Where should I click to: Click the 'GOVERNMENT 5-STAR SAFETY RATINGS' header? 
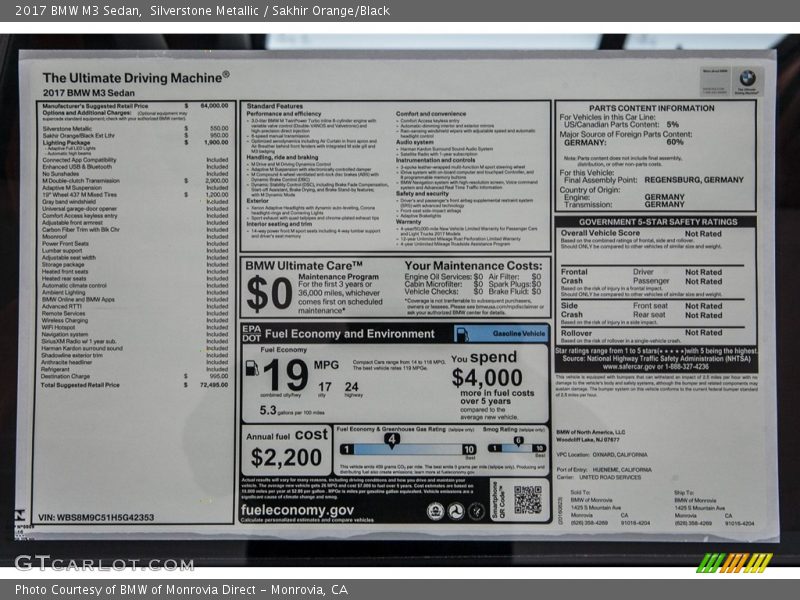pos(658,222)
